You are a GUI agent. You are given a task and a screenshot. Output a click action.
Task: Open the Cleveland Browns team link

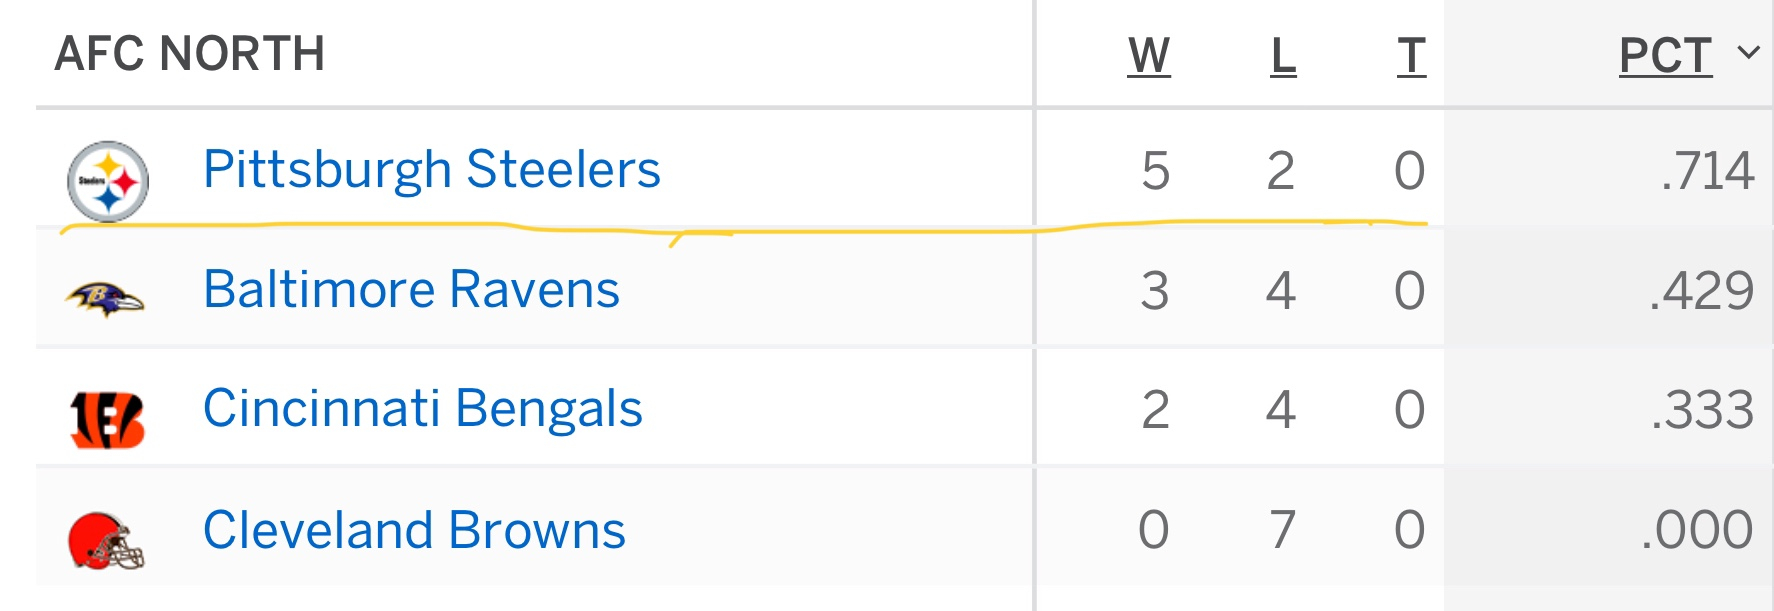point(414,529)
